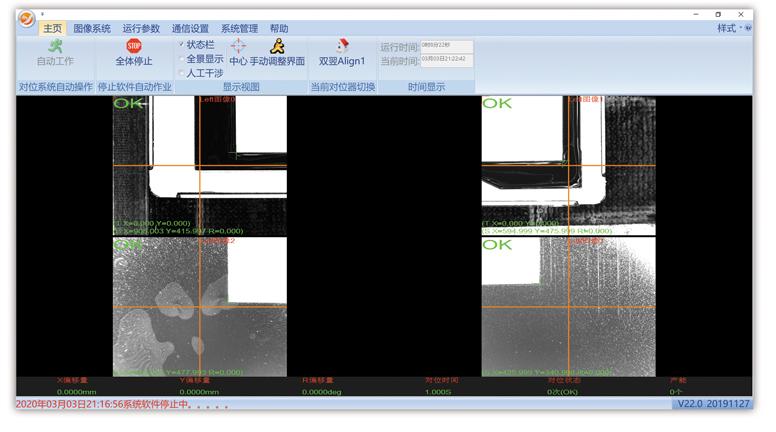Click the top-left camera image view
Viewport: 776px width, 432px height.
tap(199, 165)
